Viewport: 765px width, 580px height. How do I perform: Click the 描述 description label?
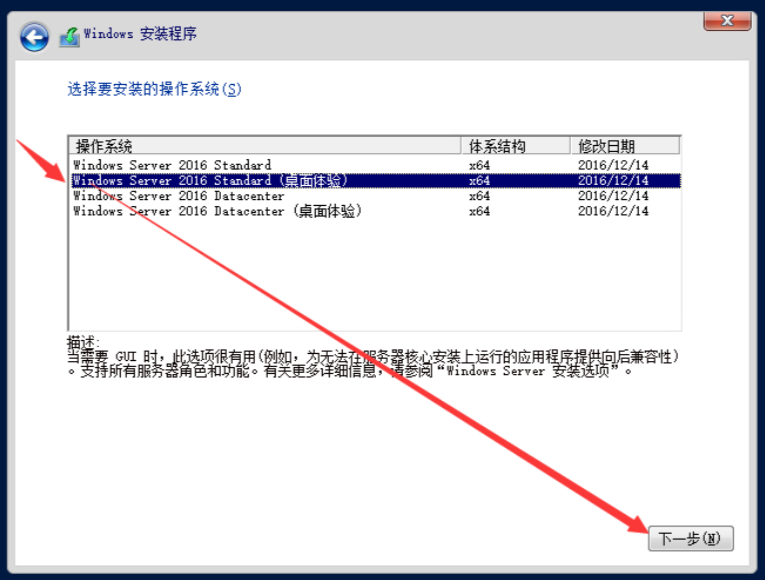[x=83, y=342]
